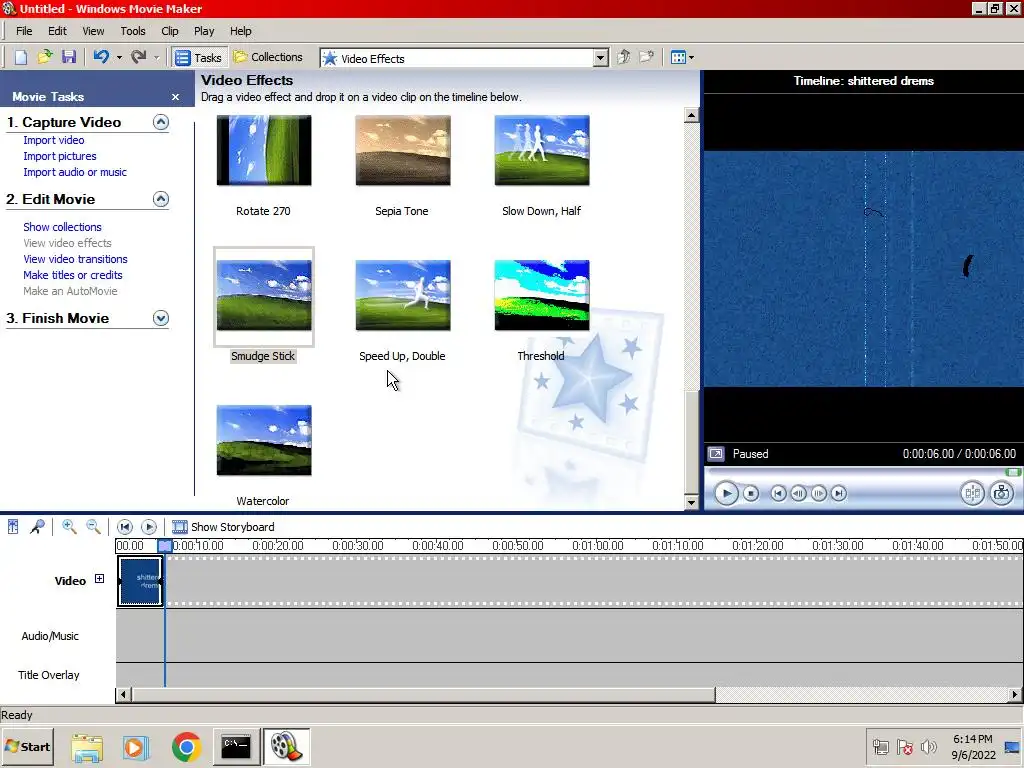Click the Up One Level folder icon
This screenshot has height=768, width=1024.
623,57
